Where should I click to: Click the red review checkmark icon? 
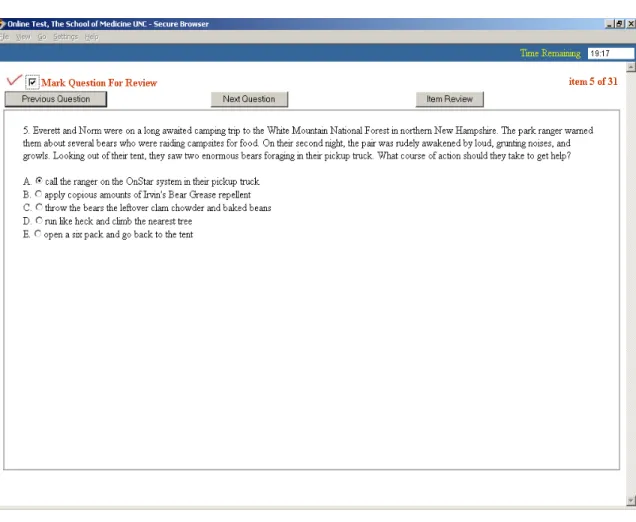14,80
